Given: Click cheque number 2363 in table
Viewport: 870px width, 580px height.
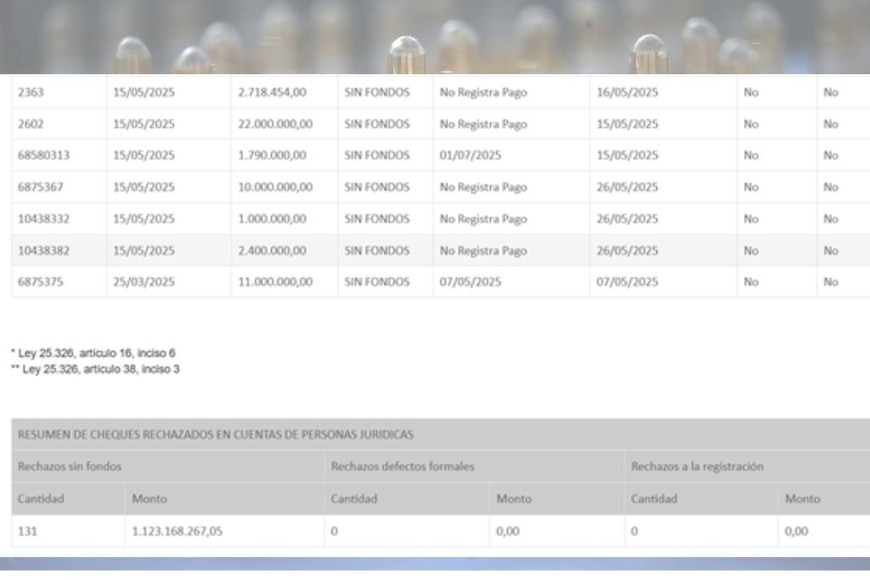Looking at the screenshot, I should 31,92.
